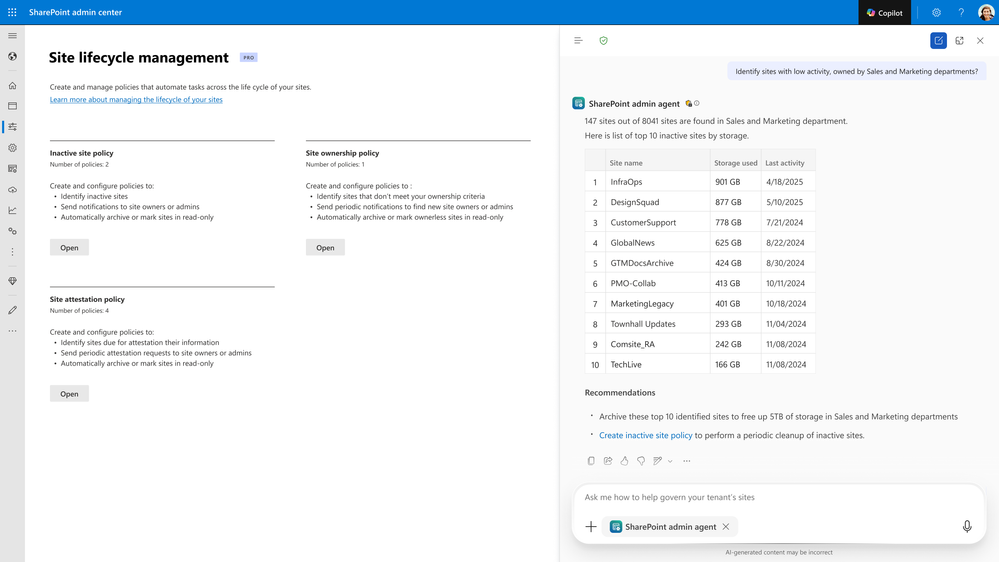Click the SharePoint admin agent header name
Image resolution: width=999 pixels, height=562 pixels.
coord(634,103)
